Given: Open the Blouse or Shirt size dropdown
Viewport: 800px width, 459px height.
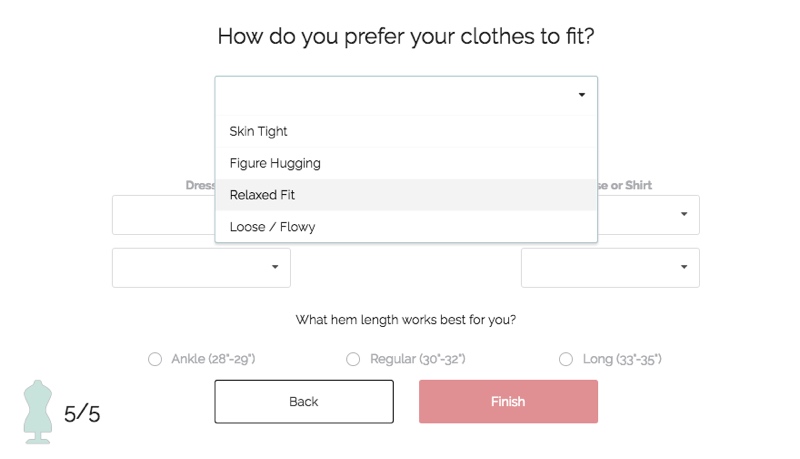Looking at the screenshot, I should [x=650, y=214].
